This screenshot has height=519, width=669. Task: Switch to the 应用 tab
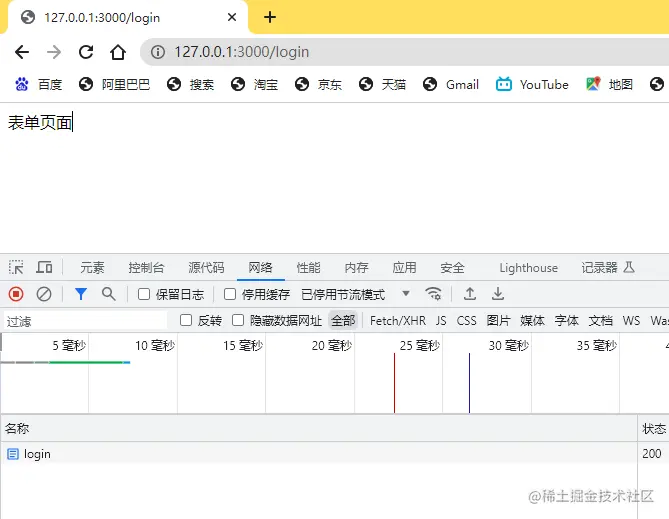[404, 268]
